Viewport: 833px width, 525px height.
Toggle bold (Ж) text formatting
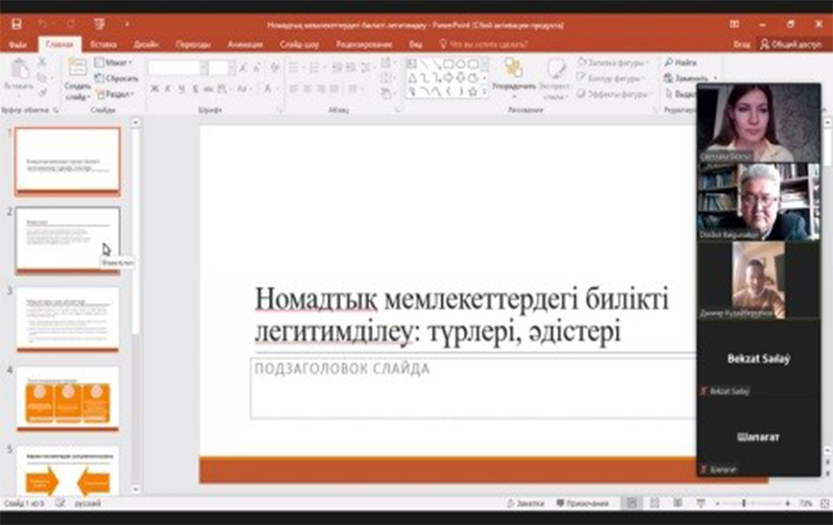point(154,89)
